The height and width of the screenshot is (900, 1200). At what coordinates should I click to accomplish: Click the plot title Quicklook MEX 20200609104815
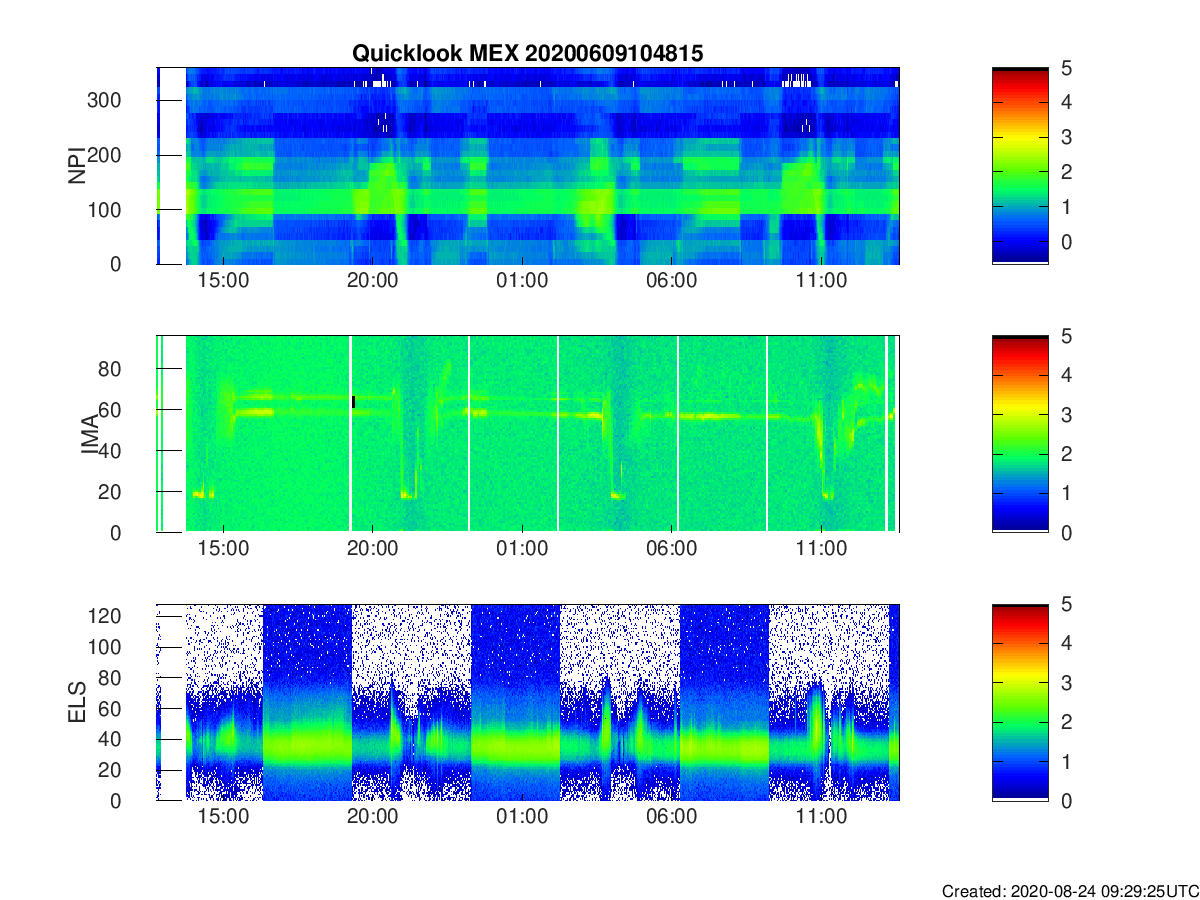527,54
